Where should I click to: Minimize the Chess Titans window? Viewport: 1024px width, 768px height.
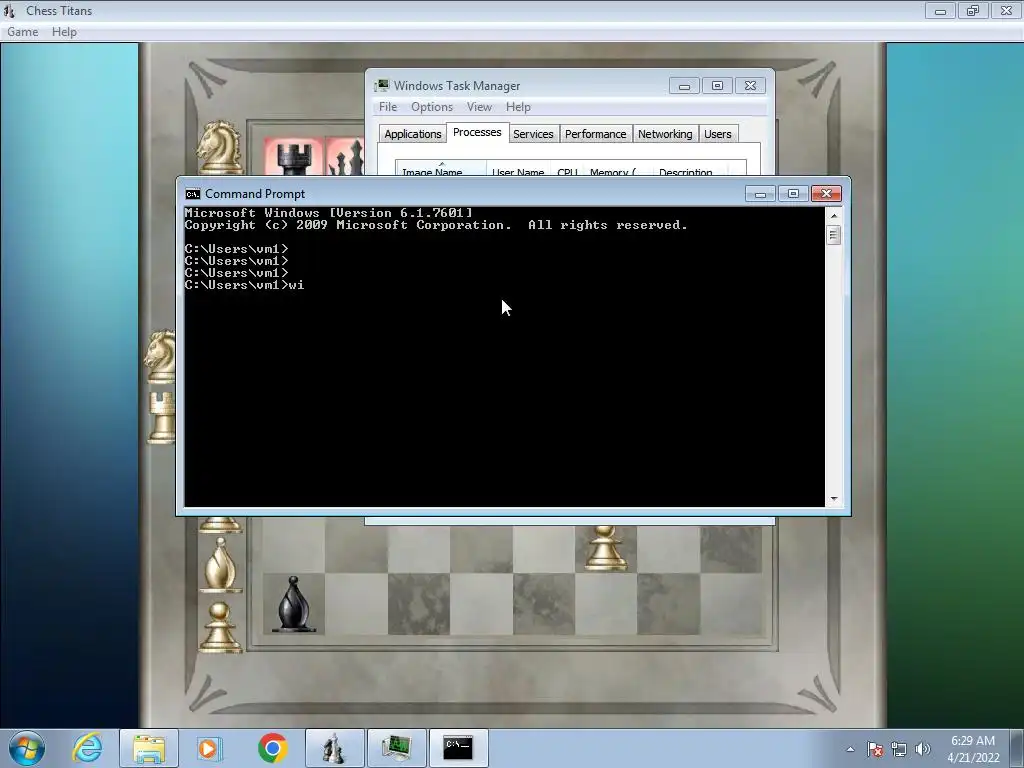[x=940, y=10]
